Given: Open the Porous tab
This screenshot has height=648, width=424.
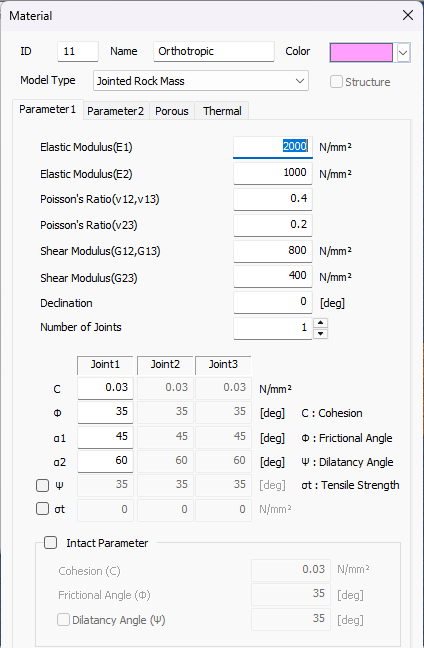Looking at the screenshot, I should point(172,111).
